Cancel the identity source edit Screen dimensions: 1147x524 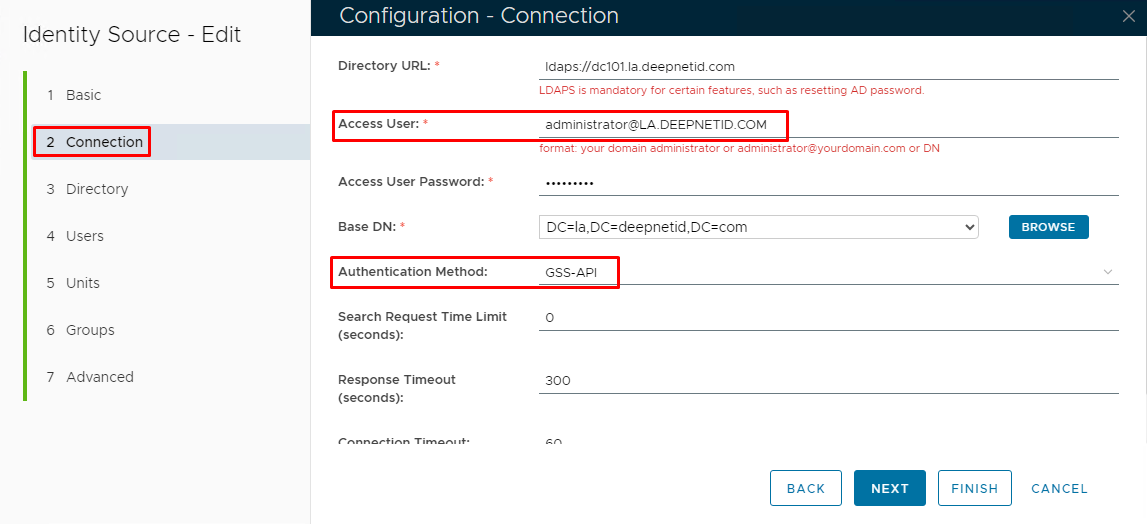tap(1059, 488)
